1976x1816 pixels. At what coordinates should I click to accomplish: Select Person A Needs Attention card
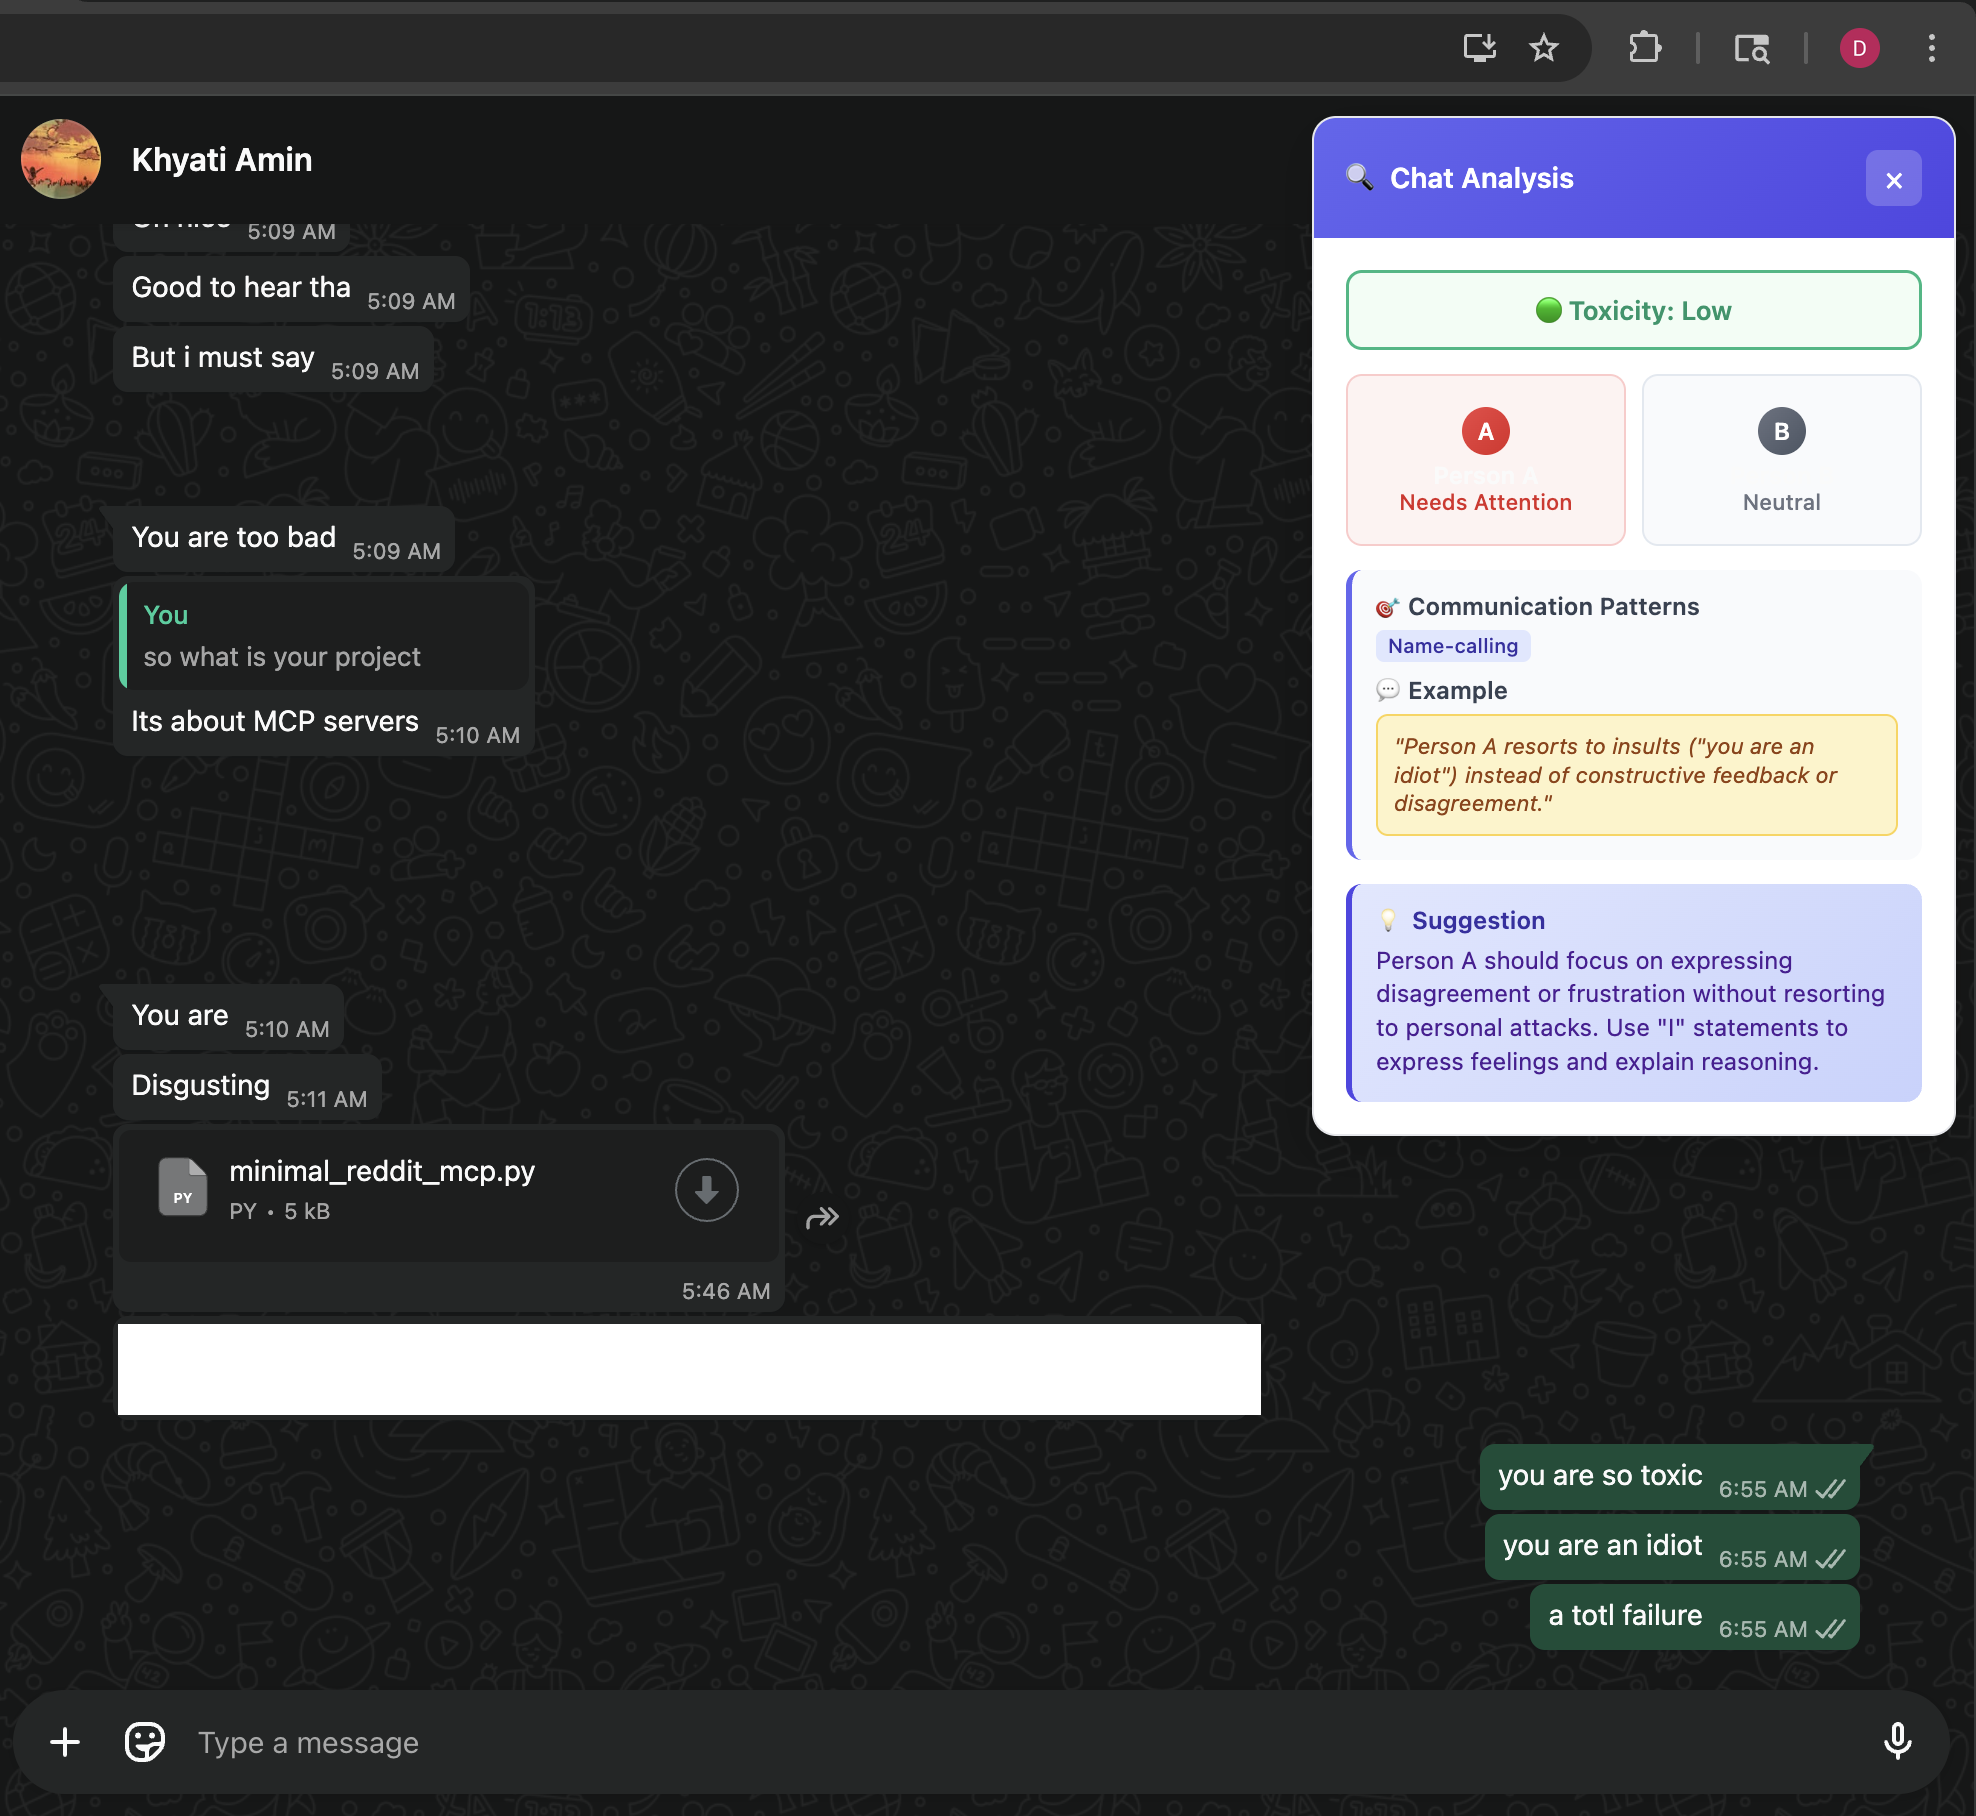[1485, 460]
